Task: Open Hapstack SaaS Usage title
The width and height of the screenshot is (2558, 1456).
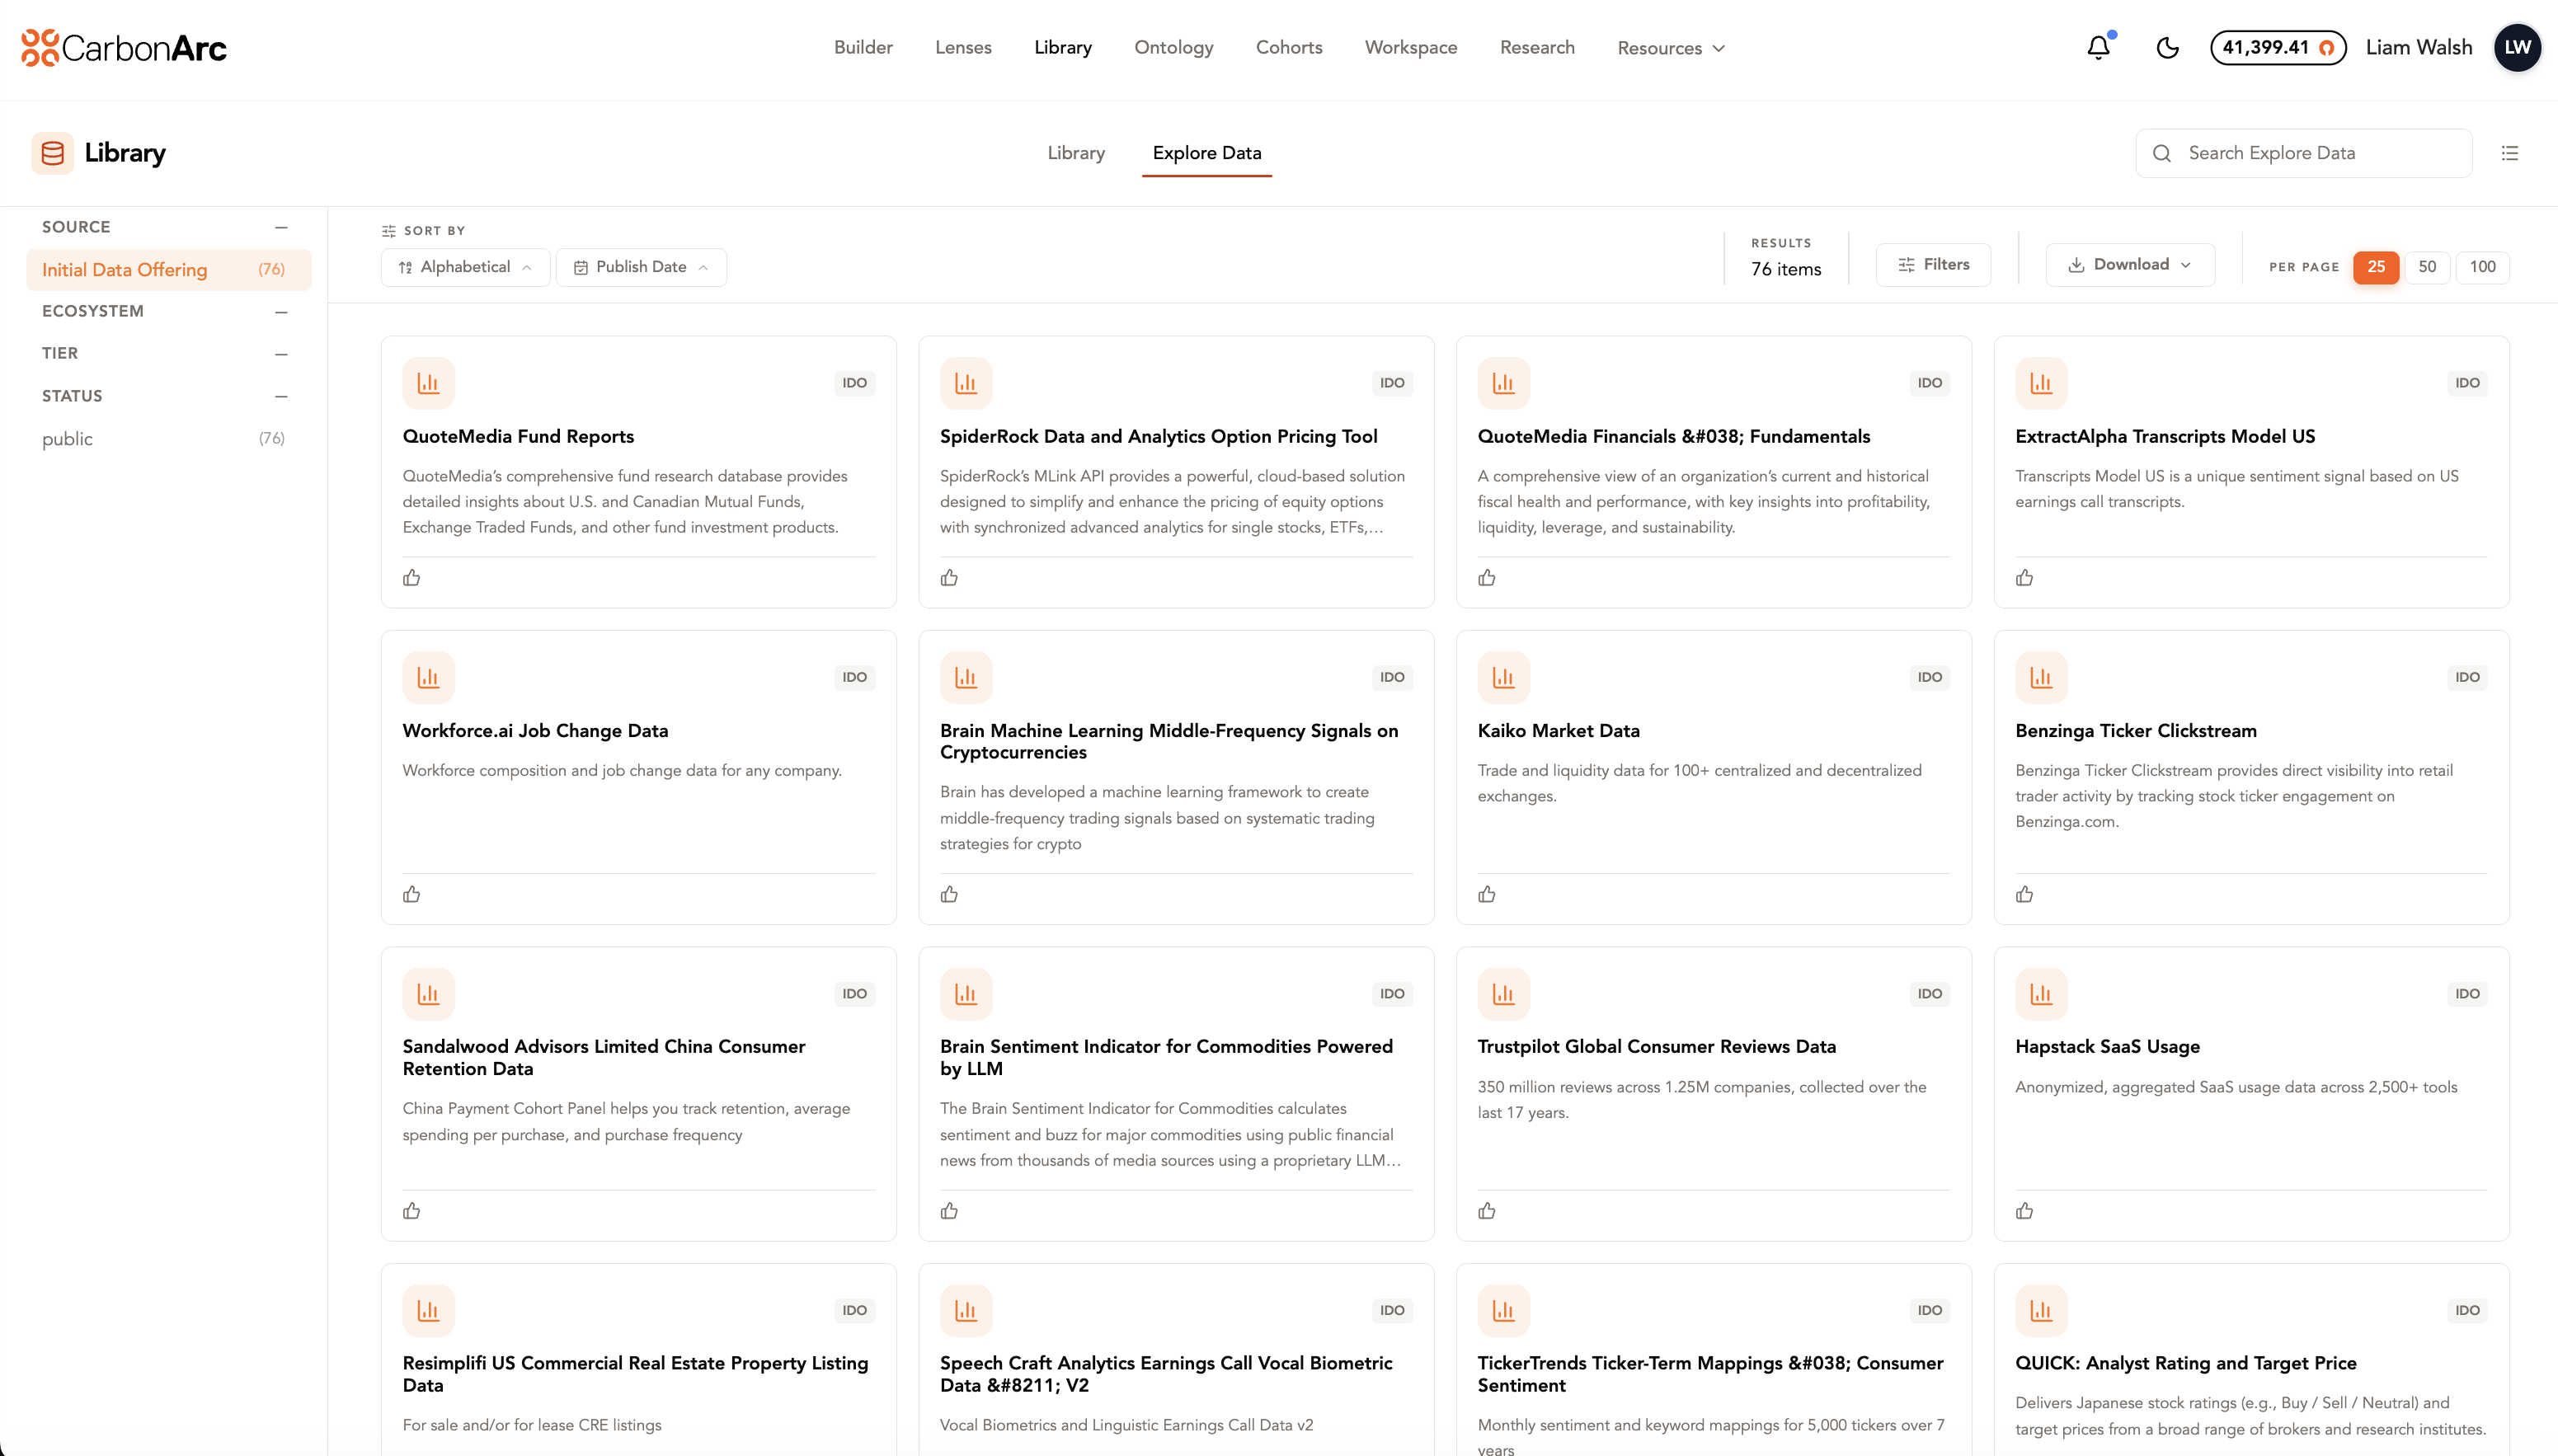Action: click(x=2107, y=1046)
